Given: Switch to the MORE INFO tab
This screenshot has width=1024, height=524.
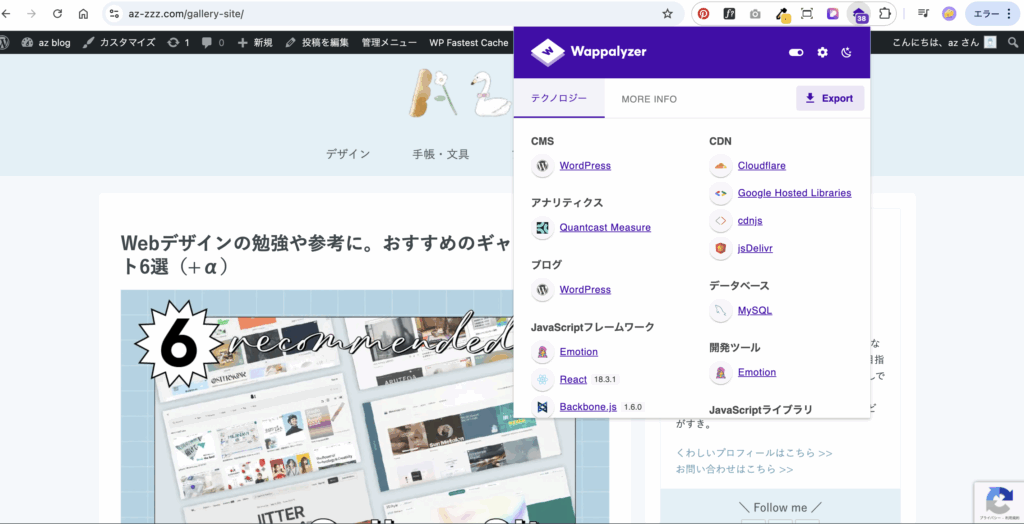Looking at the screenshot, I should pyautogui.click(x=648, y=99).
